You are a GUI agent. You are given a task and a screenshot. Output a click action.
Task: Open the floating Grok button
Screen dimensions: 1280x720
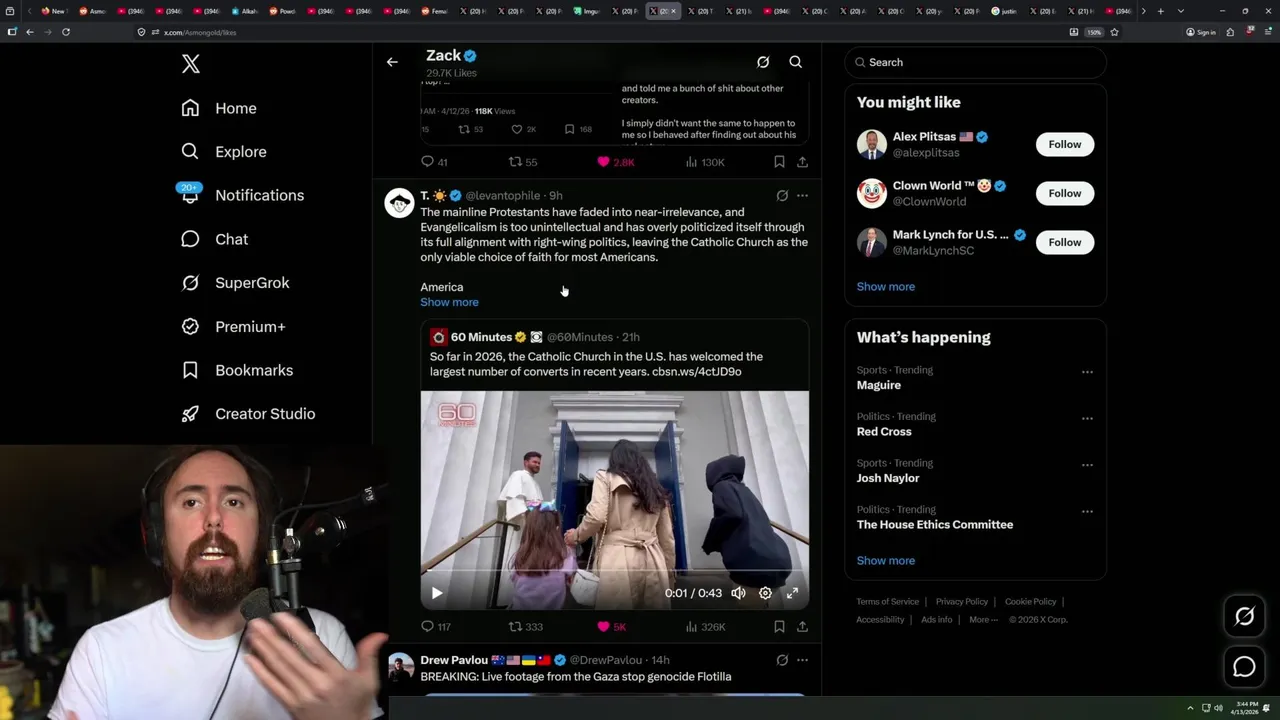1244,617
